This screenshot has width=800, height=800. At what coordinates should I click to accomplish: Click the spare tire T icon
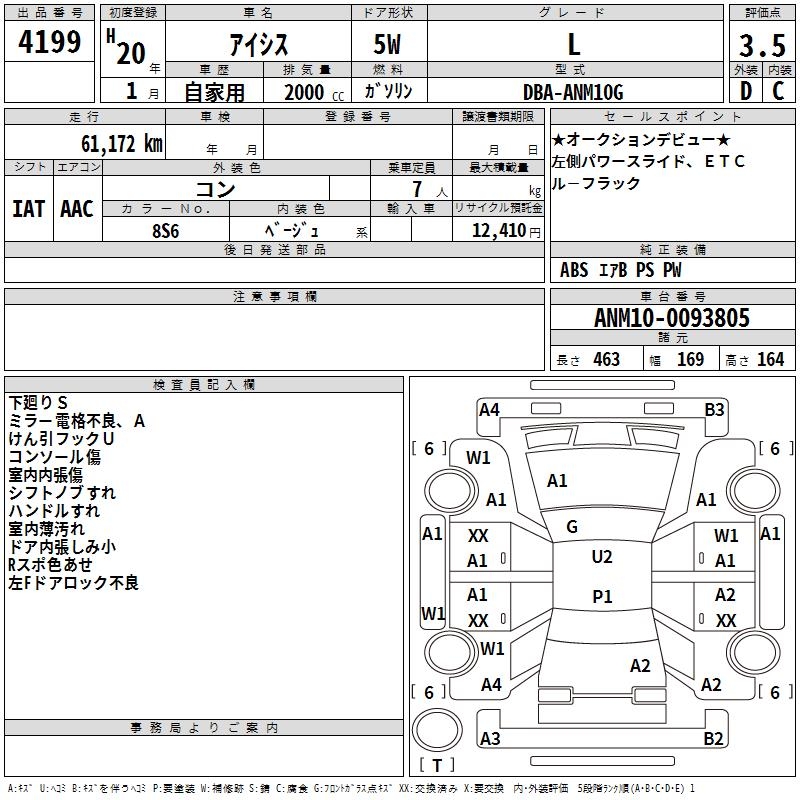(437, 729)
